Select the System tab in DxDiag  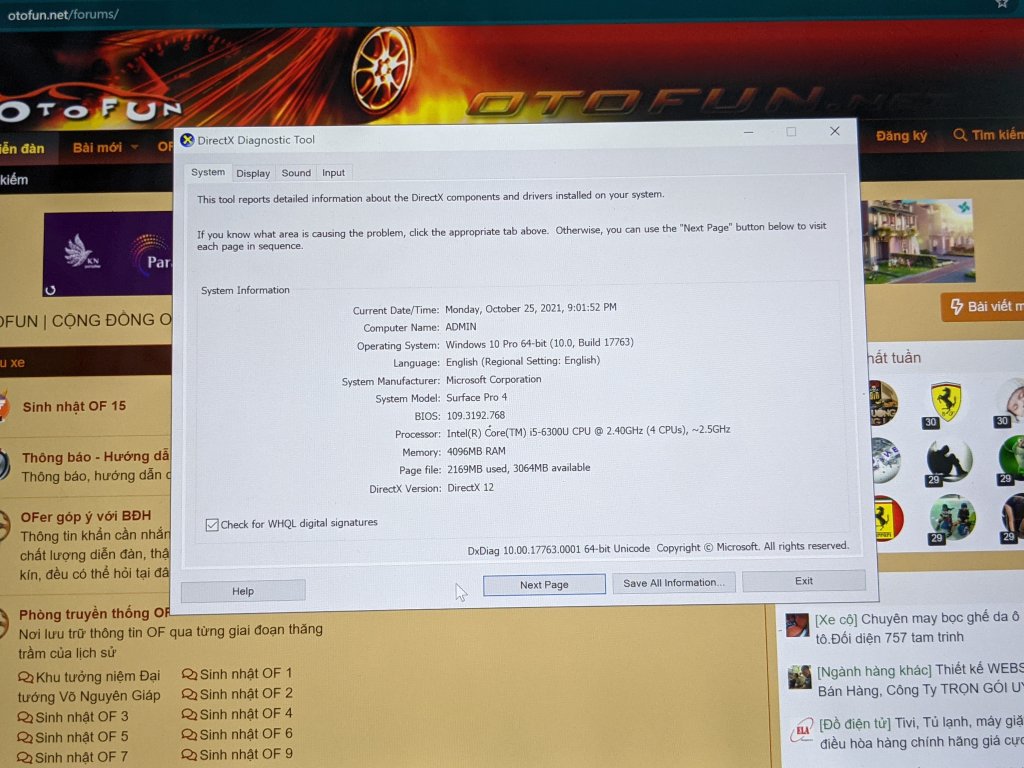[208, 172]
